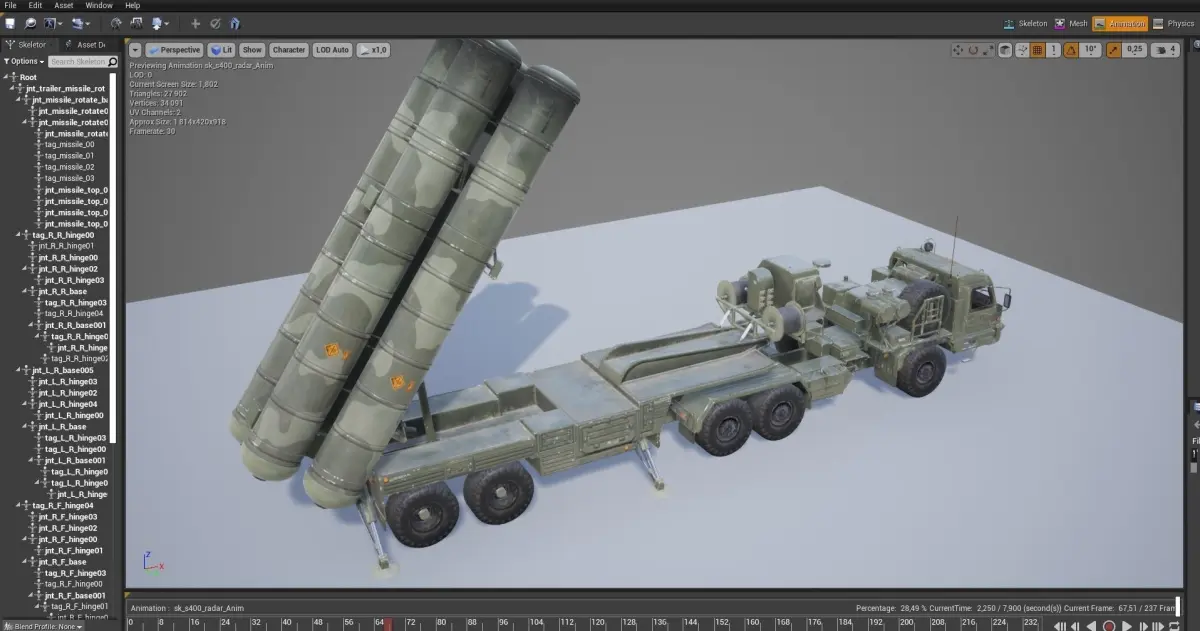Image resolution: width=1200 pixels, height=631 pixels.
Task: Jump to the animation's first frame
Action: (1060, 626)
